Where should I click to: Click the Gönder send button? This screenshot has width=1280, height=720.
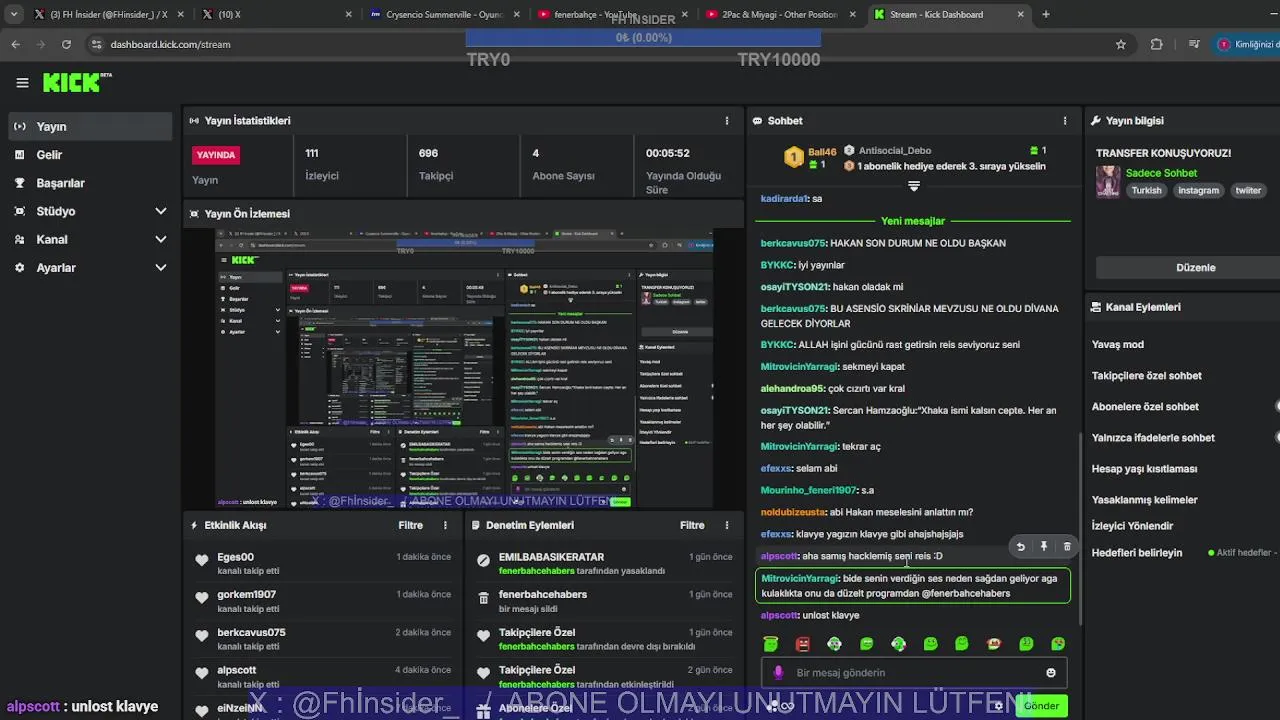click(x=1041, y=706)
